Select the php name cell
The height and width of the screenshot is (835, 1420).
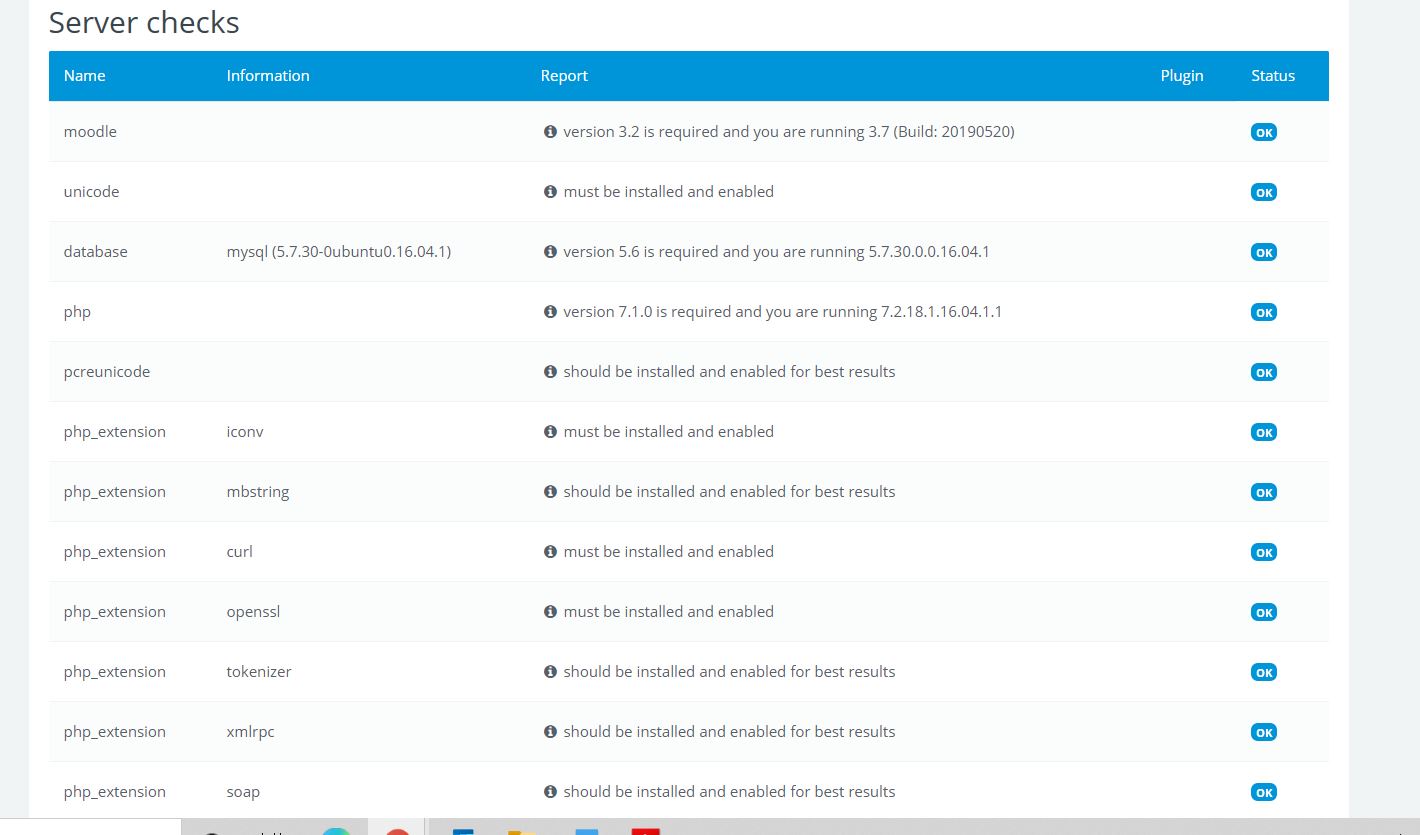77,312
